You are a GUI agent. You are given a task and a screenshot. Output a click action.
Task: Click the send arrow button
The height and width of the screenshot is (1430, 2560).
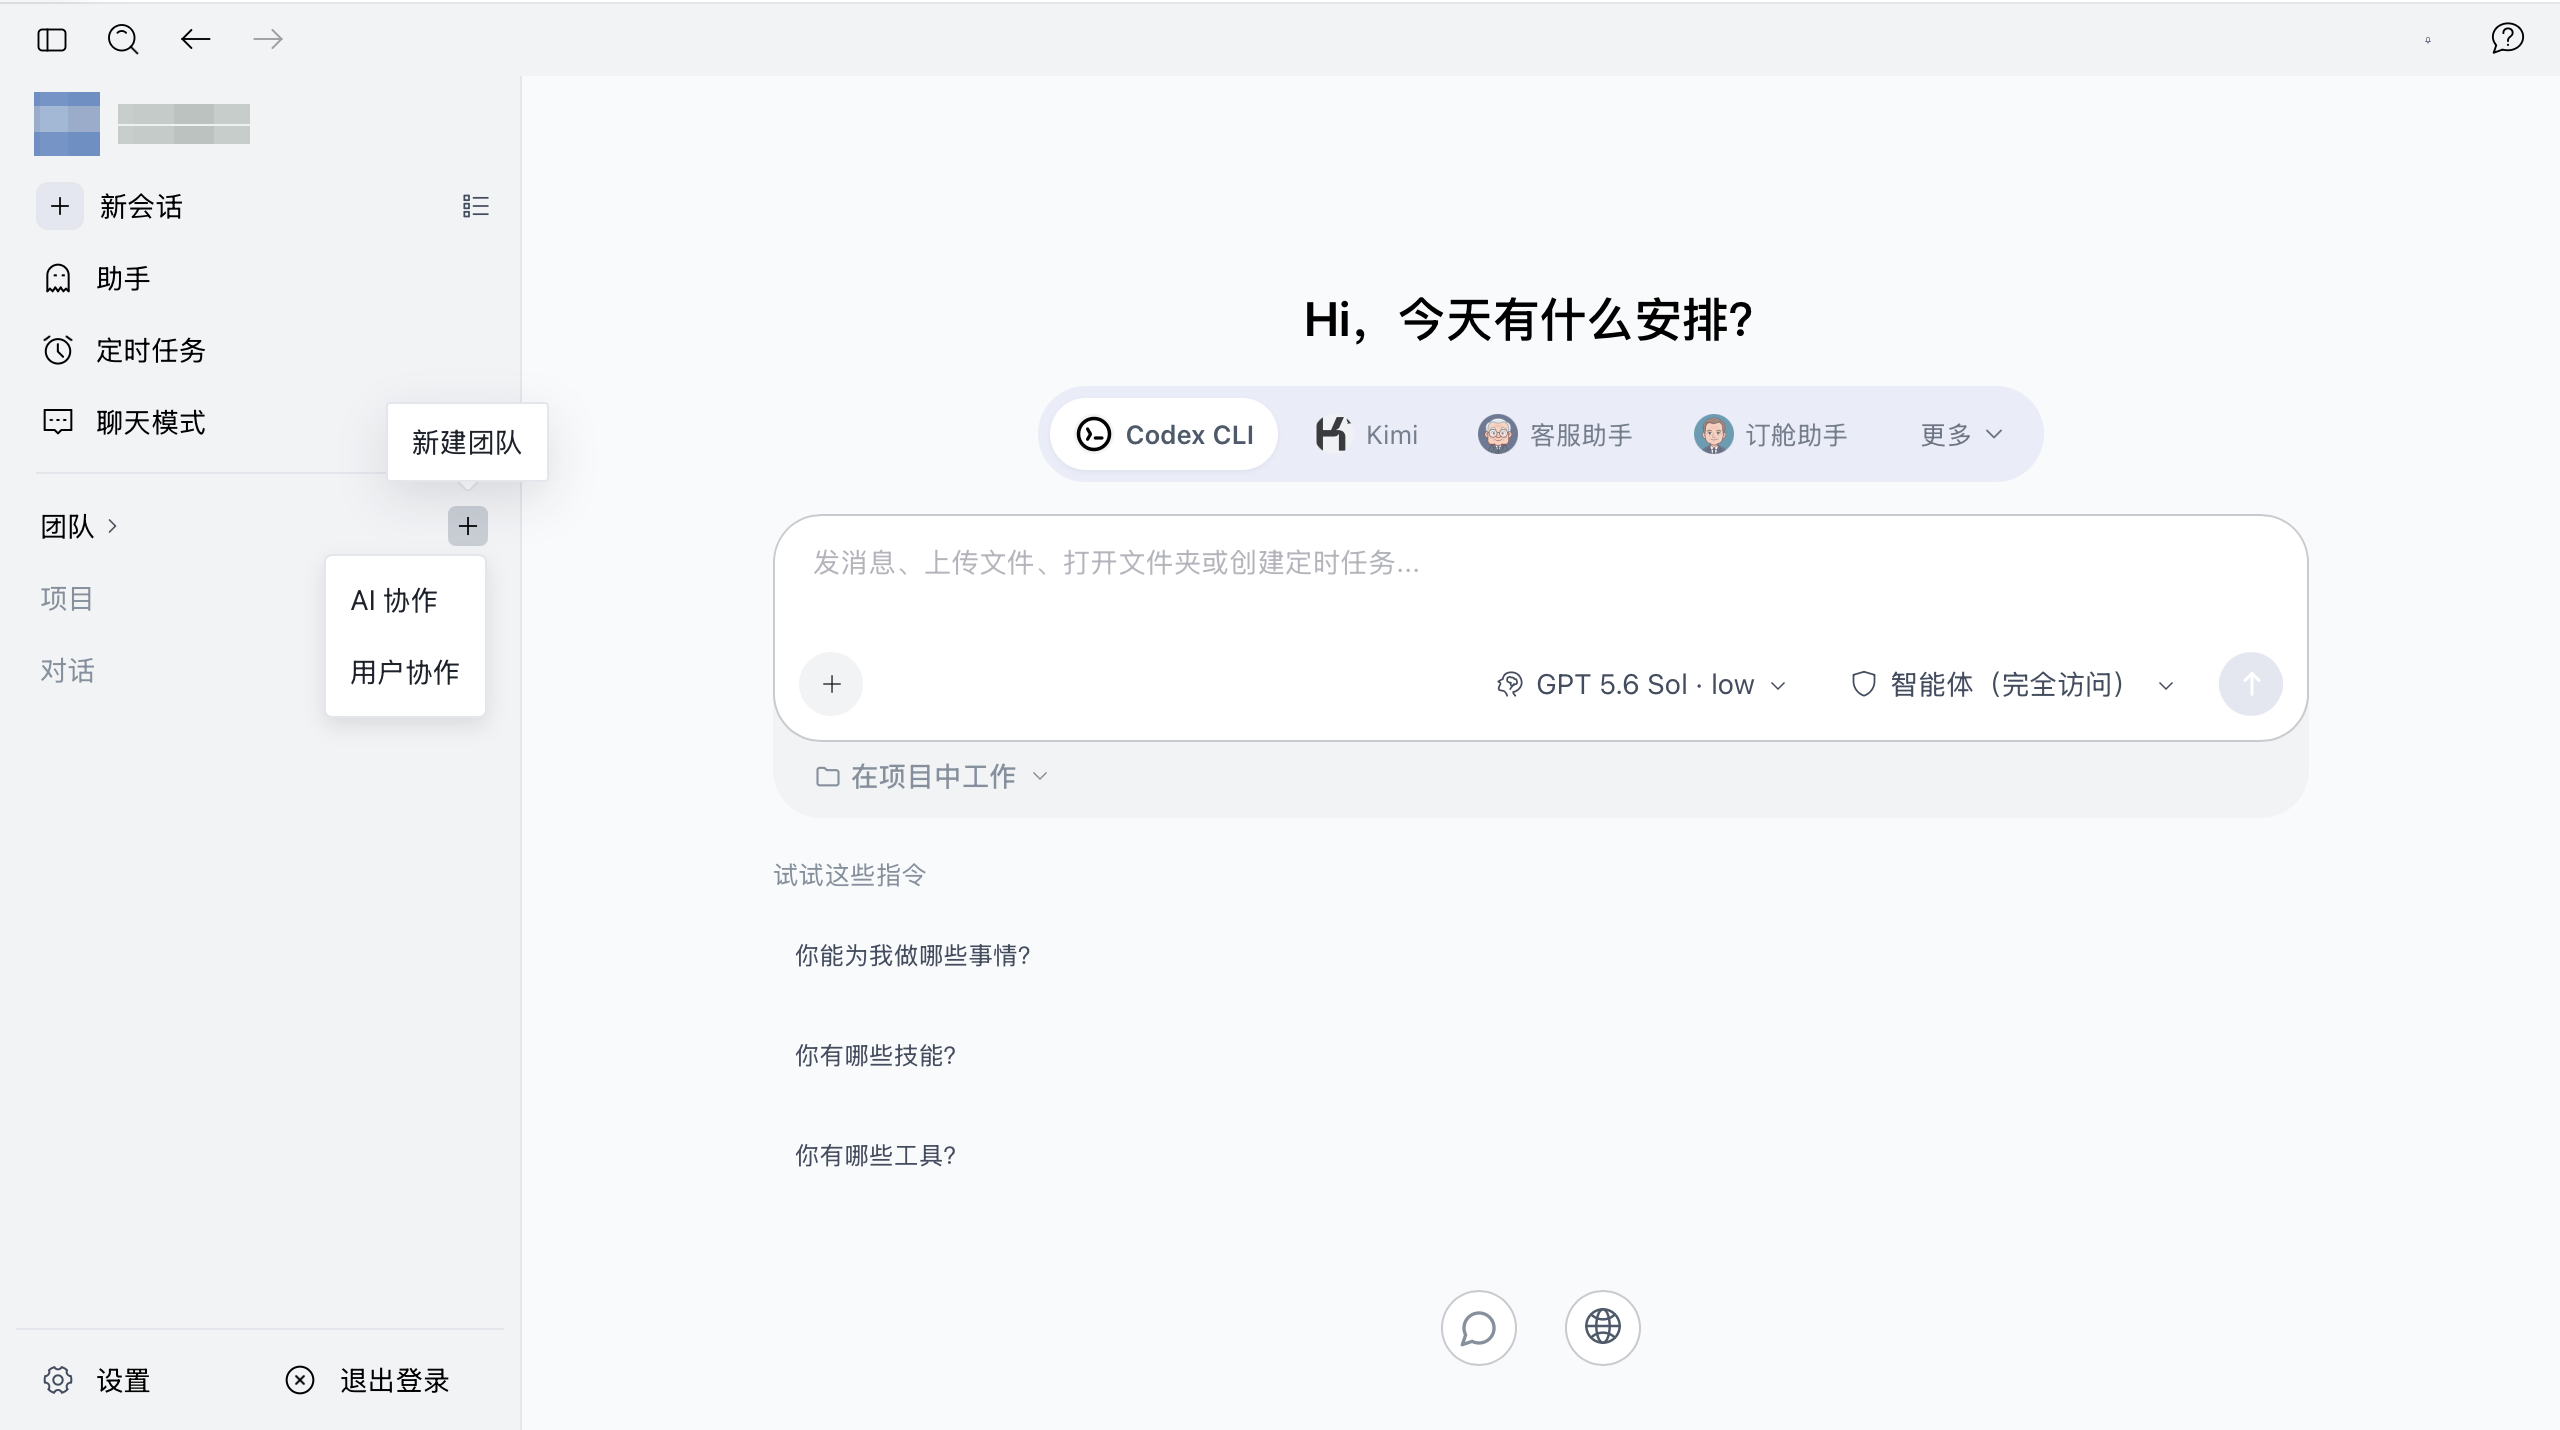(2250, 684)
